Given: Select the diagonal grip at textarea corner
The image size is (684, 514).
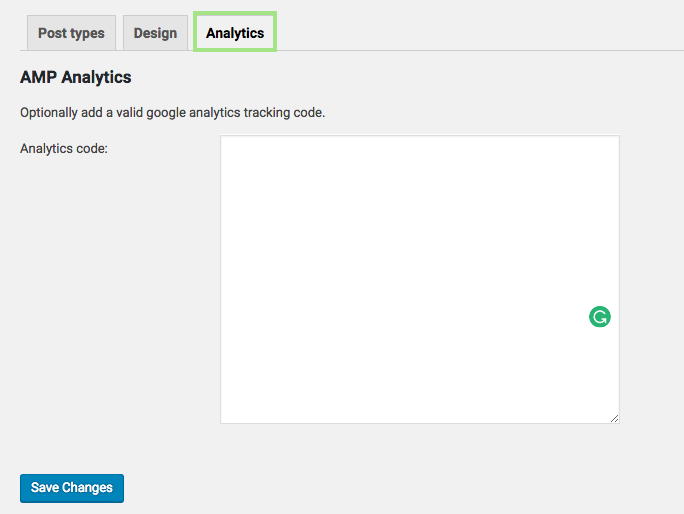Looking at the screenshot, I should pos(614,418).
